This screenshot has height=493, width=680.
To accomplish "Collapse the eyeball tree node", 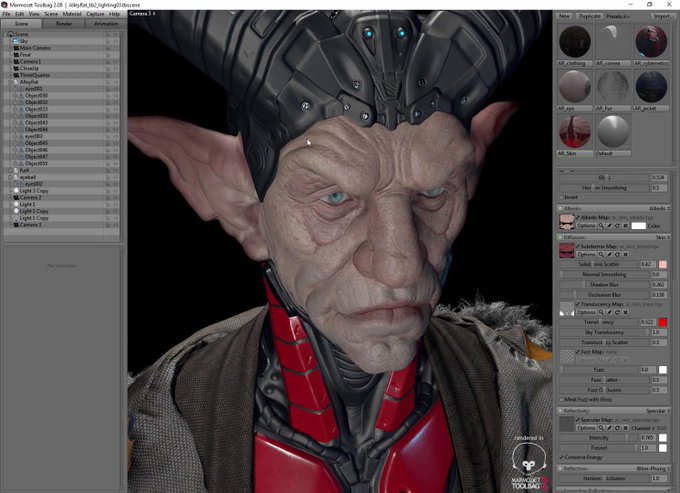I will (x=10, y=177).
